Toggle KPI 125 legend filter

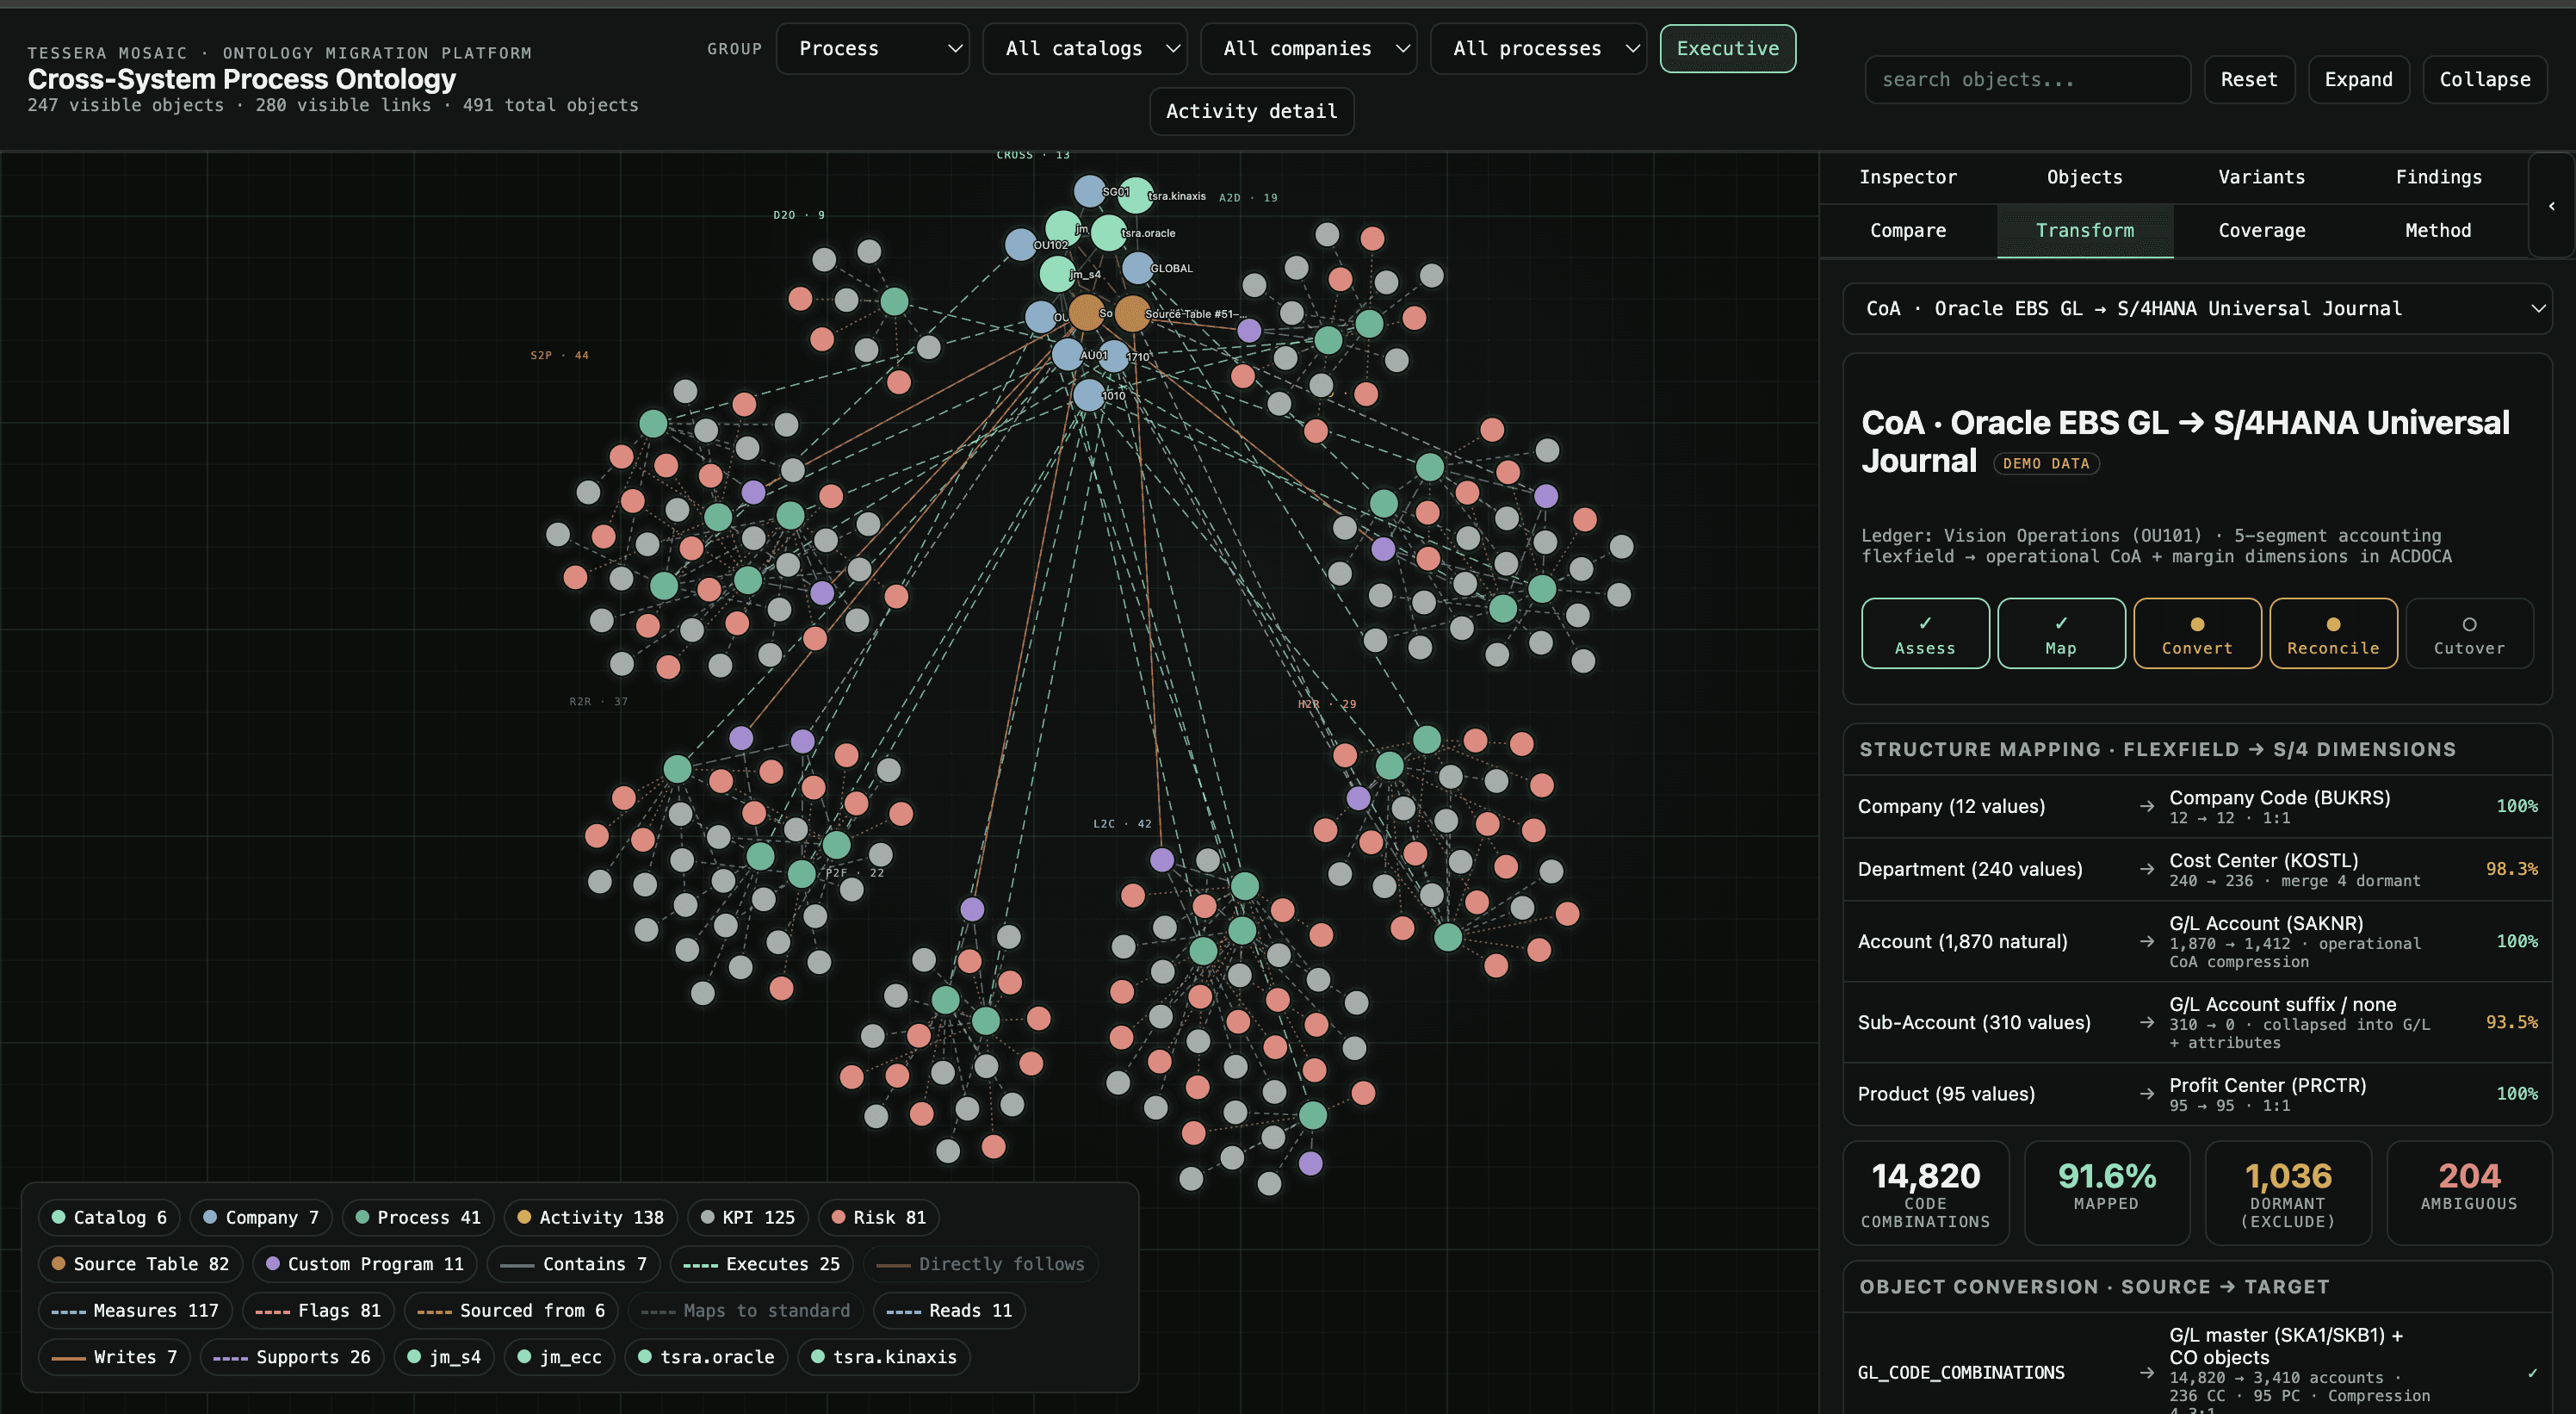click(x=748, y=1217)
